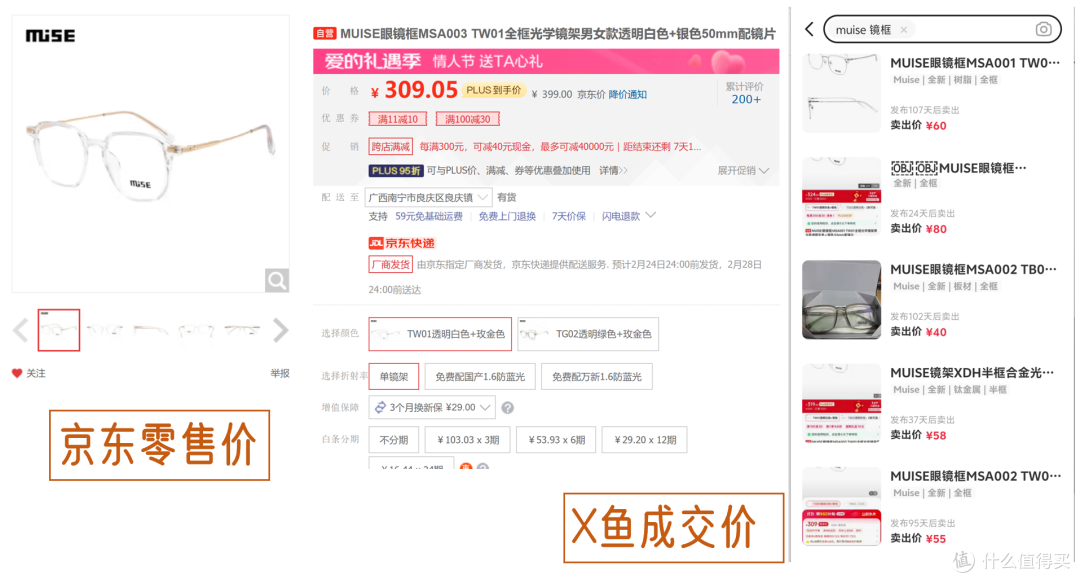The image size is (1080, 583).
Task: Click 闪电退款 link
Action: click(621, 216)
